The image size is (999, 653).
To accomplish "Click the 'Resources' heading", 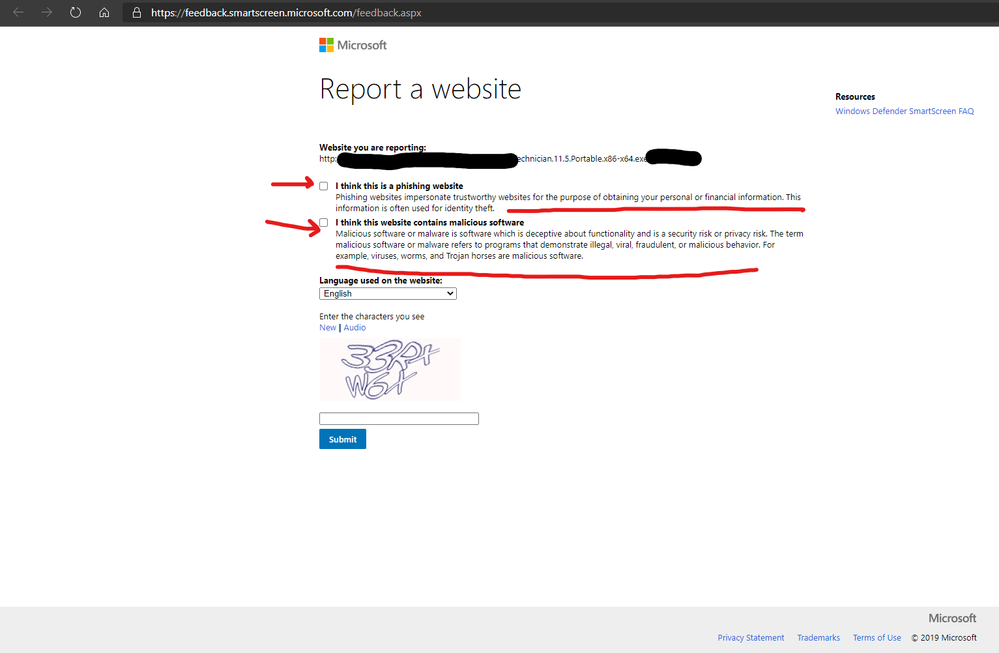I will pyautogui.click(x=855, y=97).
